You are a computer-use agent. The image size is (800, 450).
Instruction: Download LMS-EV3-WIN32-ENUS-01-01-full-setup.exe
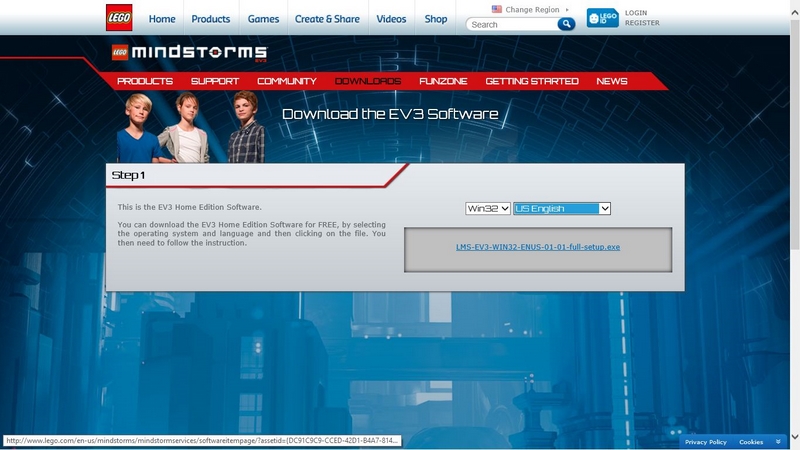click(538, 247)
